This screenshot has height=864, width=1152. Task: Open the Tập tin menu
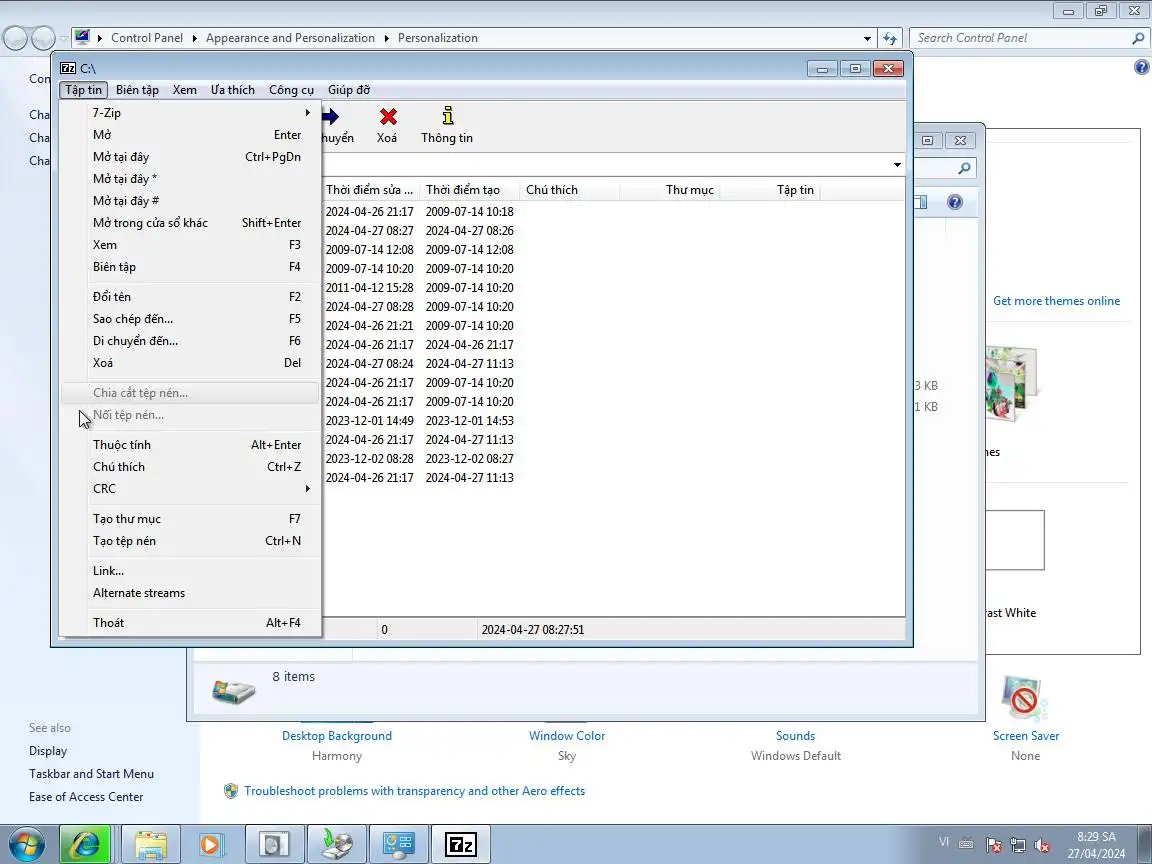83,90
